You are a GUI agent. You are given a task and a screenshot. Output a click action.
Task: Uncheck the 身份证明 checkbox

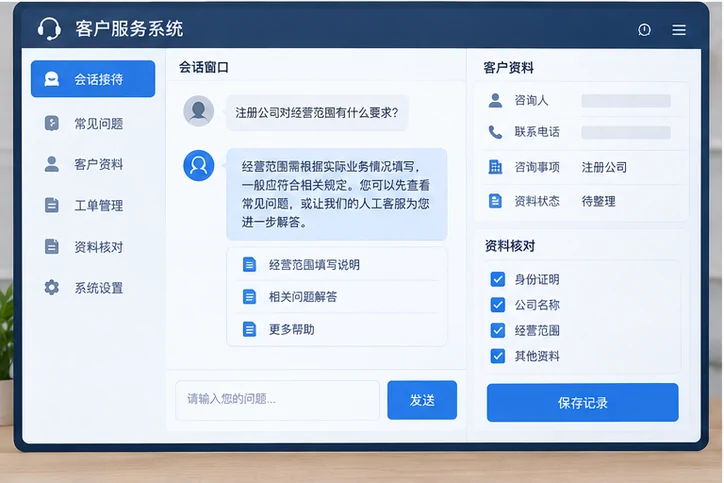[497, 279]
